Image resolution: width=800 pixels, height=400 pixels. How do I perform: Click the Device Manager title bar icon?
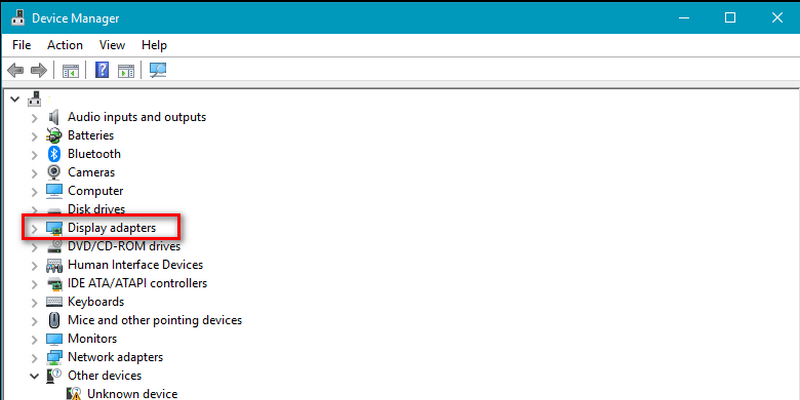pyautogui.click(x=18, y=18)
